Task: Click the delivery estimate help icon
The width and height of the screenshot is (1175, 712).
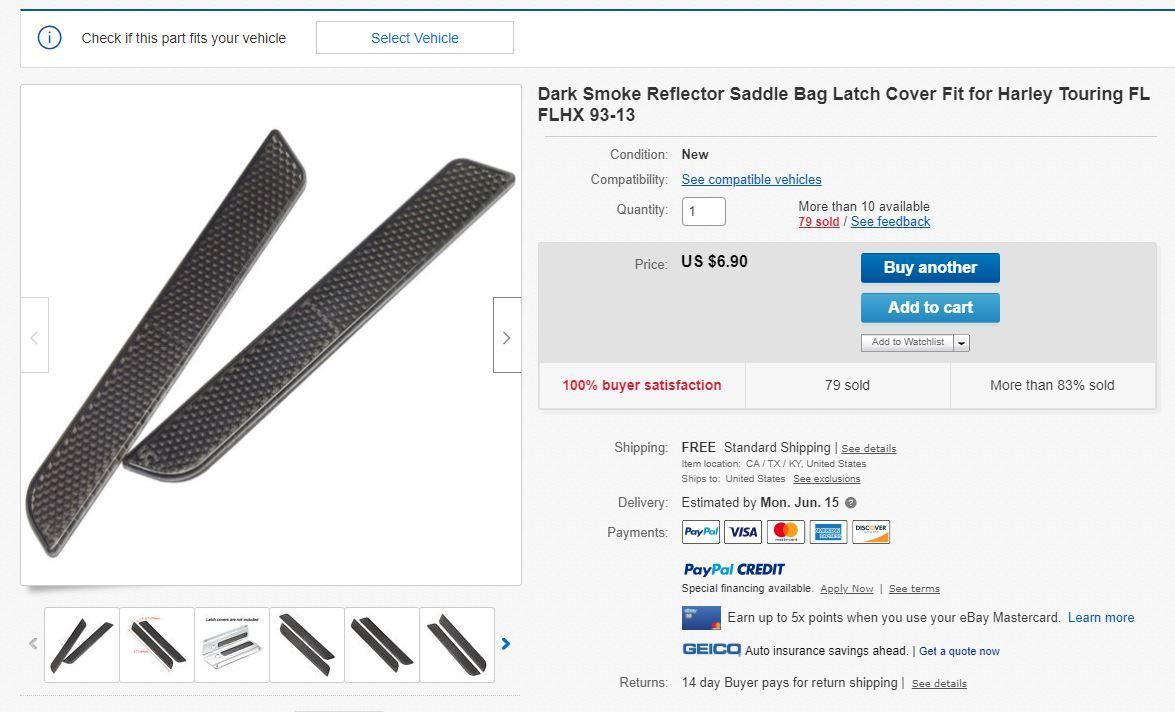Action: [x=851, y=503]
